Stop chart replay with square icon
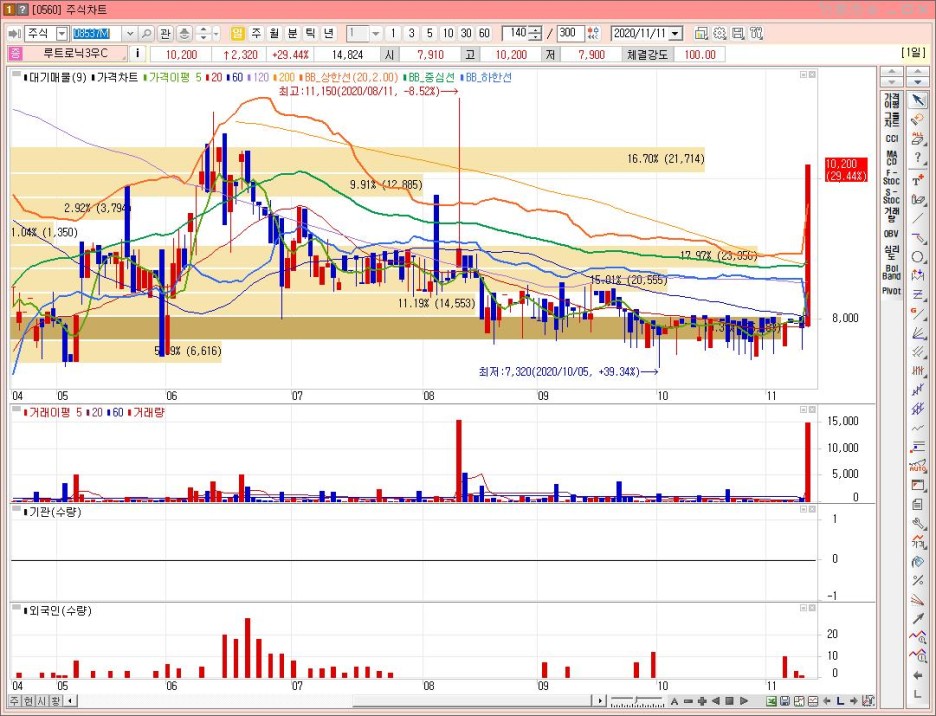The image size is (936, 716). pyautogui.click(x=729, y=701)
